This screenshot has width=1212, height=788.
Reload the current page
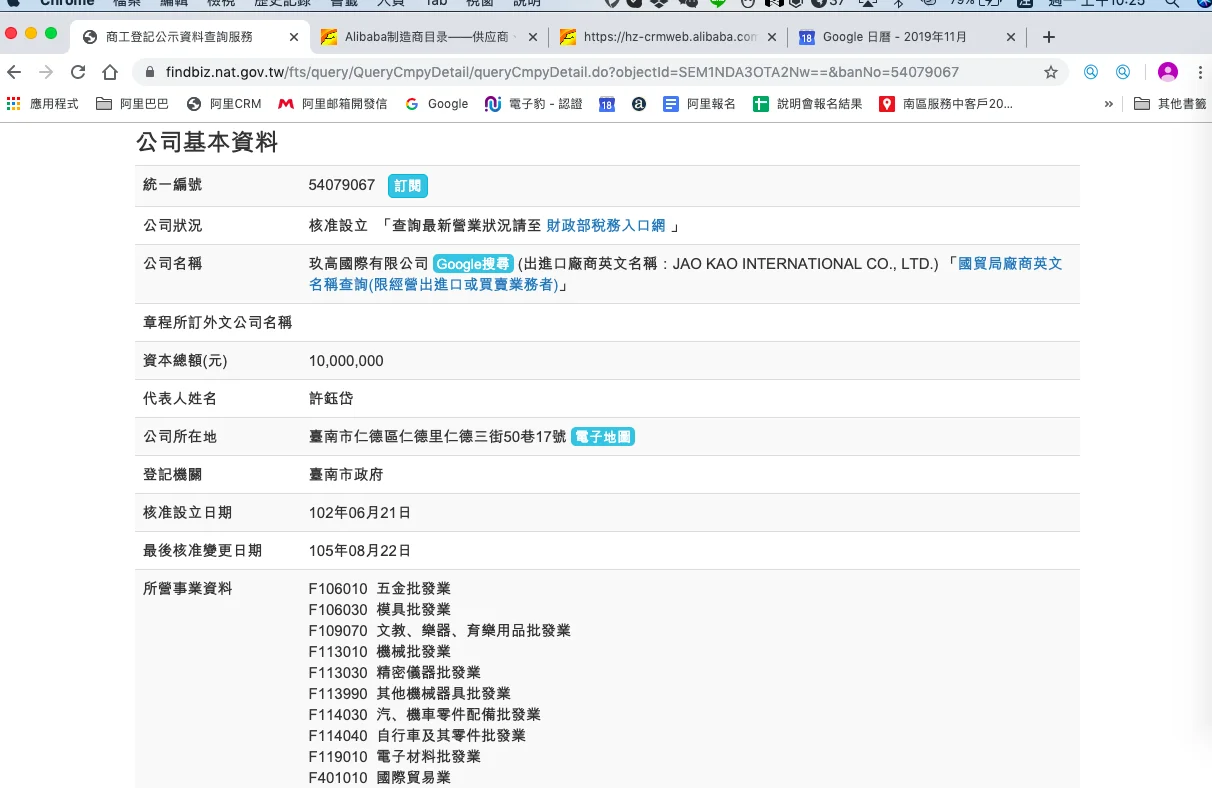pyautogui.click(x=78, y=72)
